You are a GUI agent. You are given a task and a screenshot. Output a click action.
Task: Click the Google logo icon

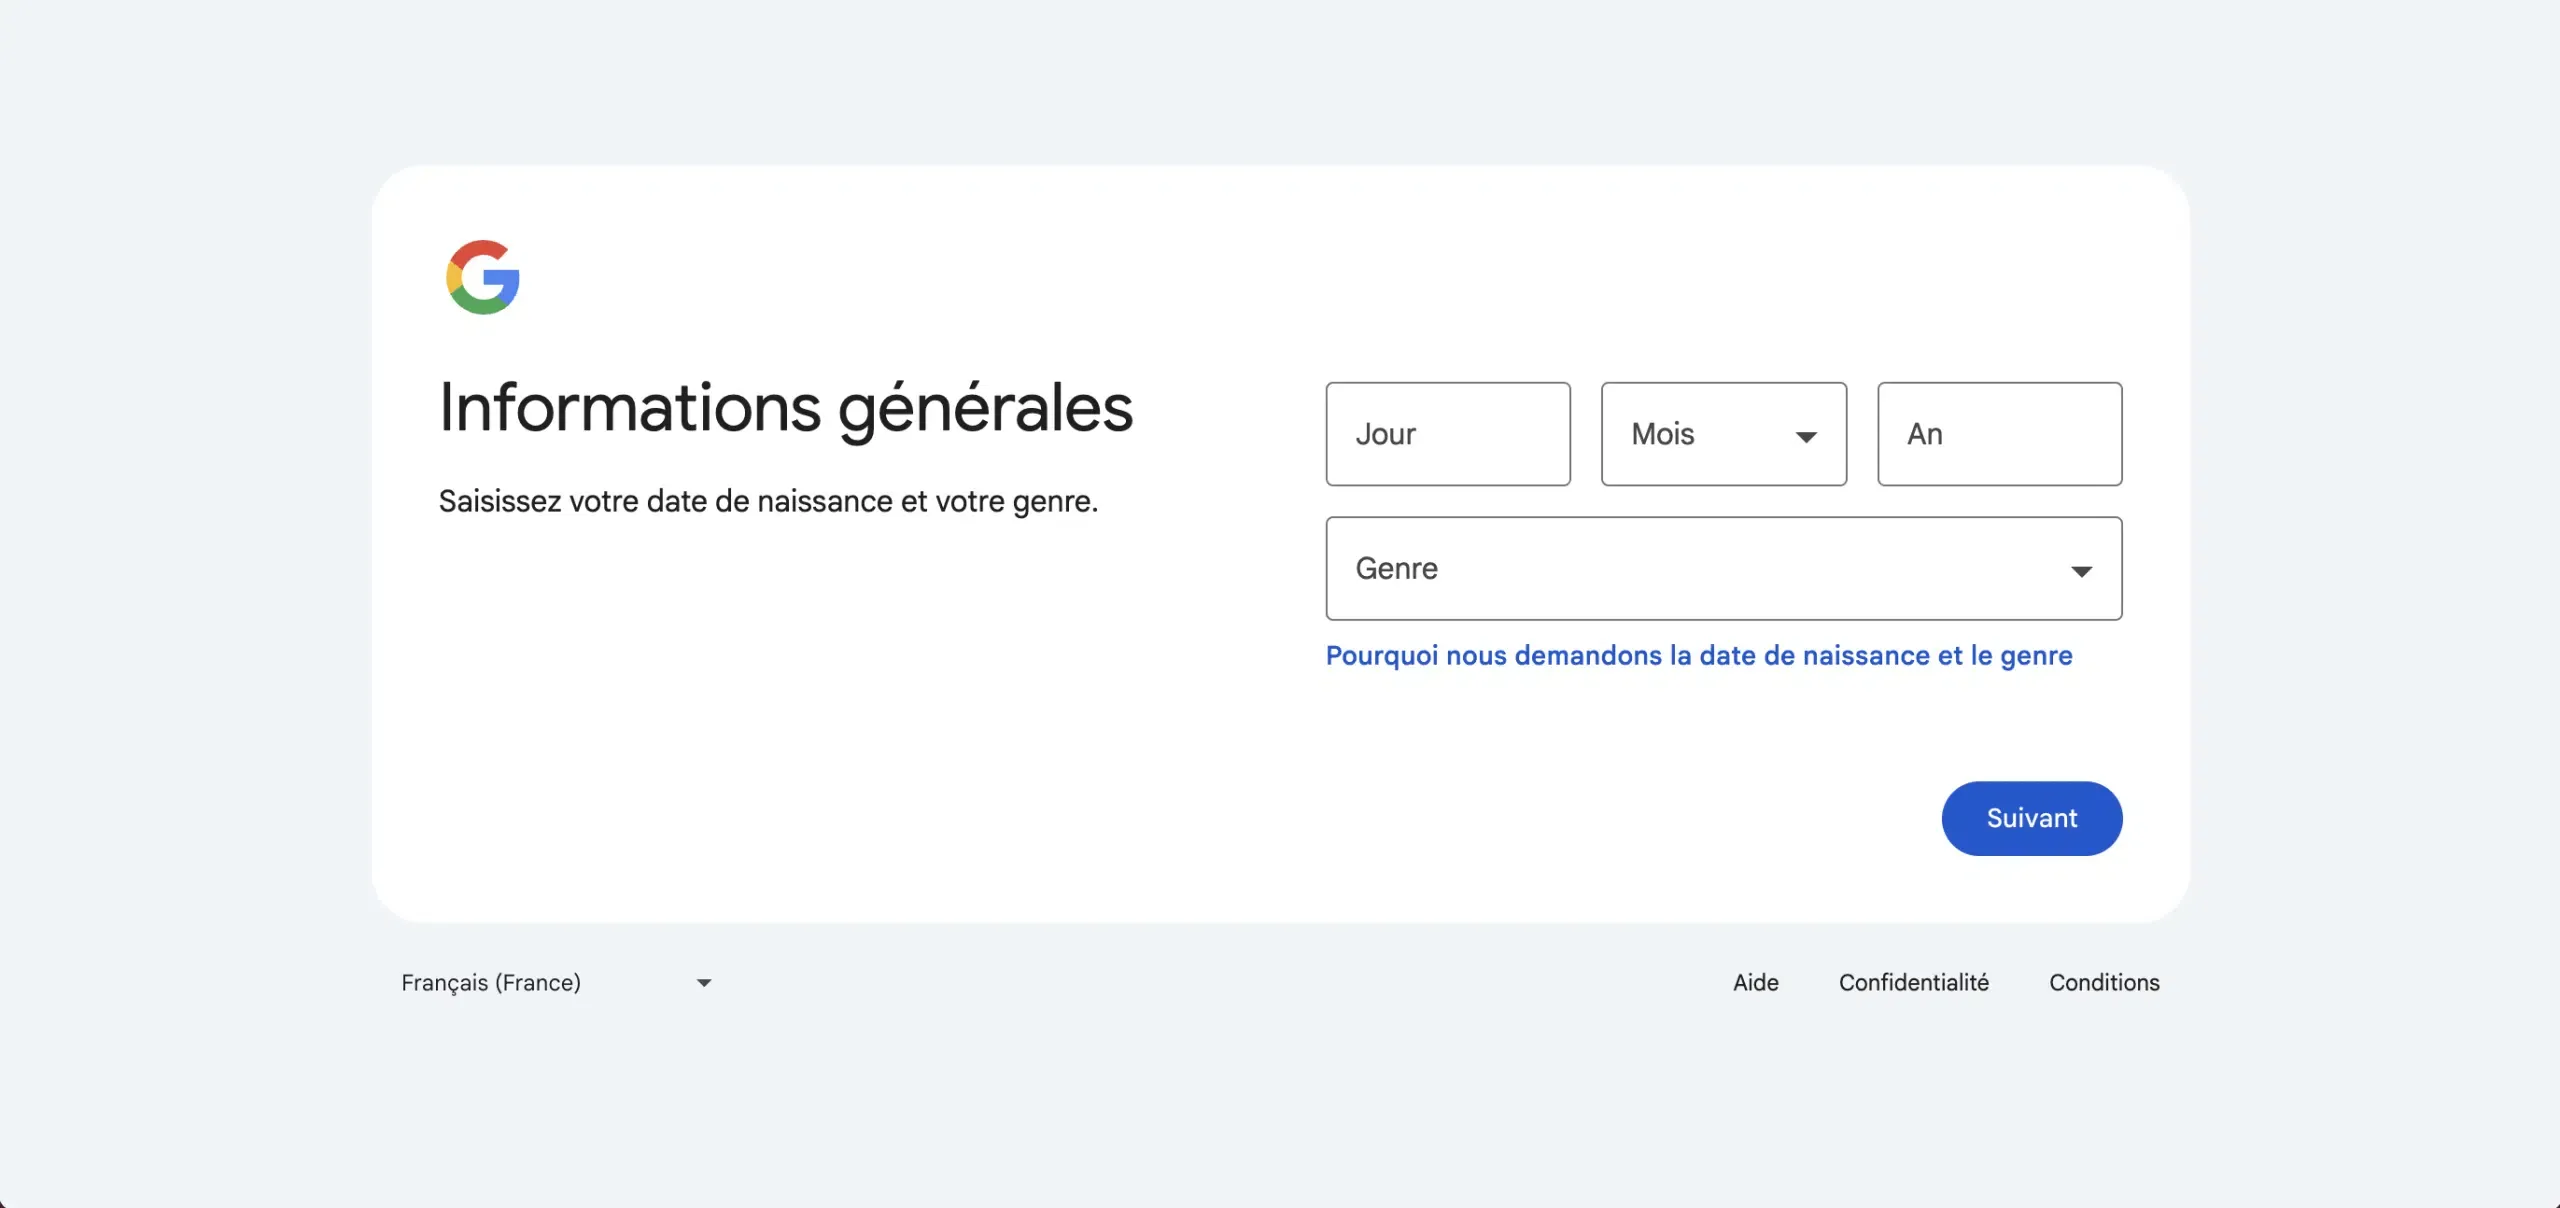pos(483,277)
